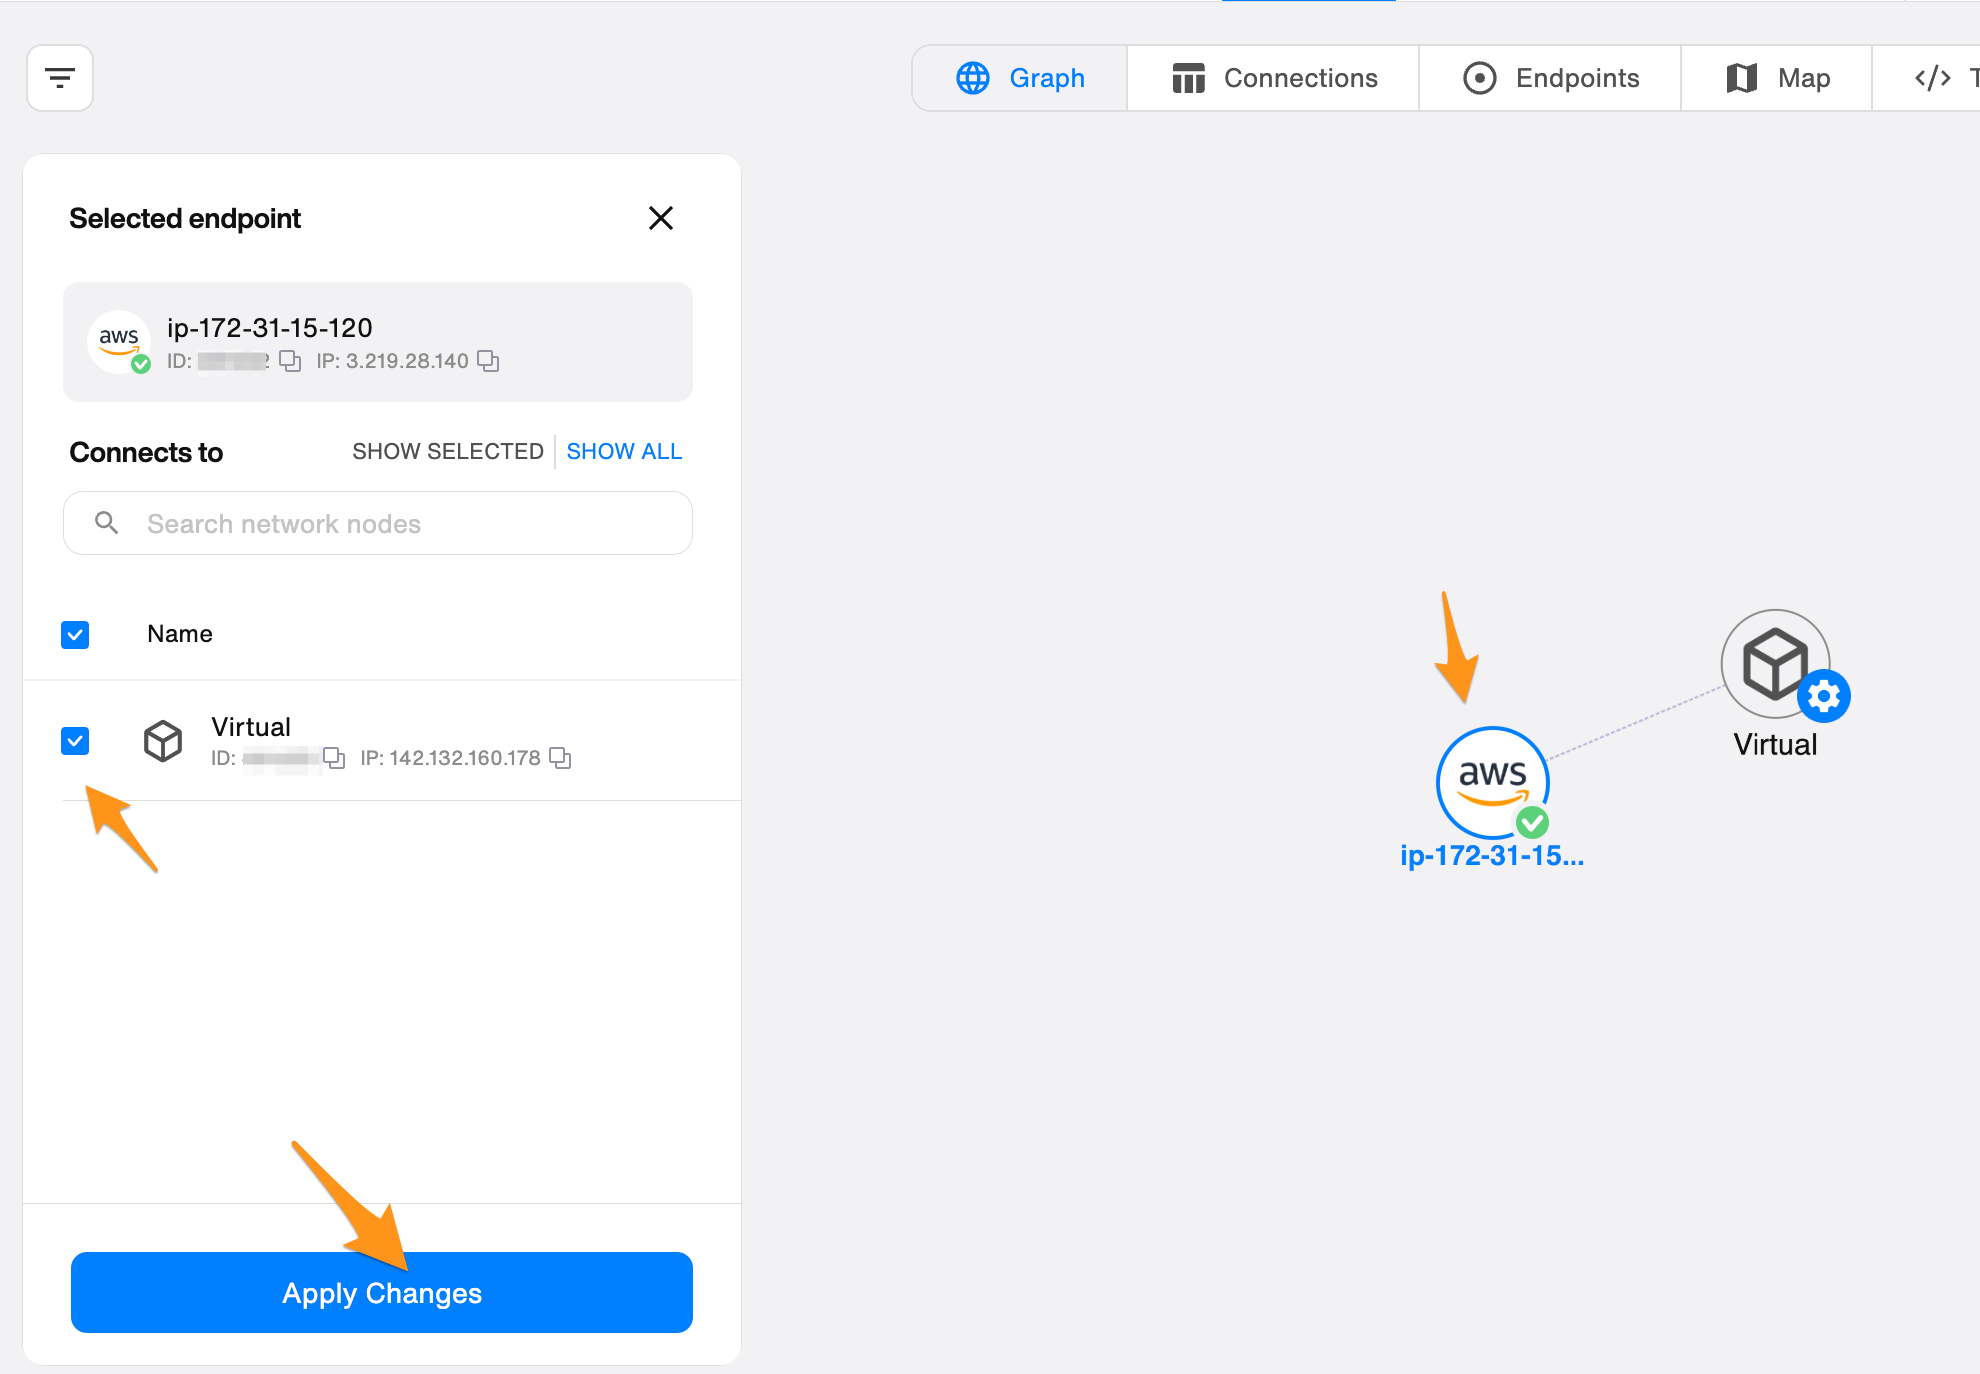
Task: Click the search magnifier icon
Action: [106, 523]
